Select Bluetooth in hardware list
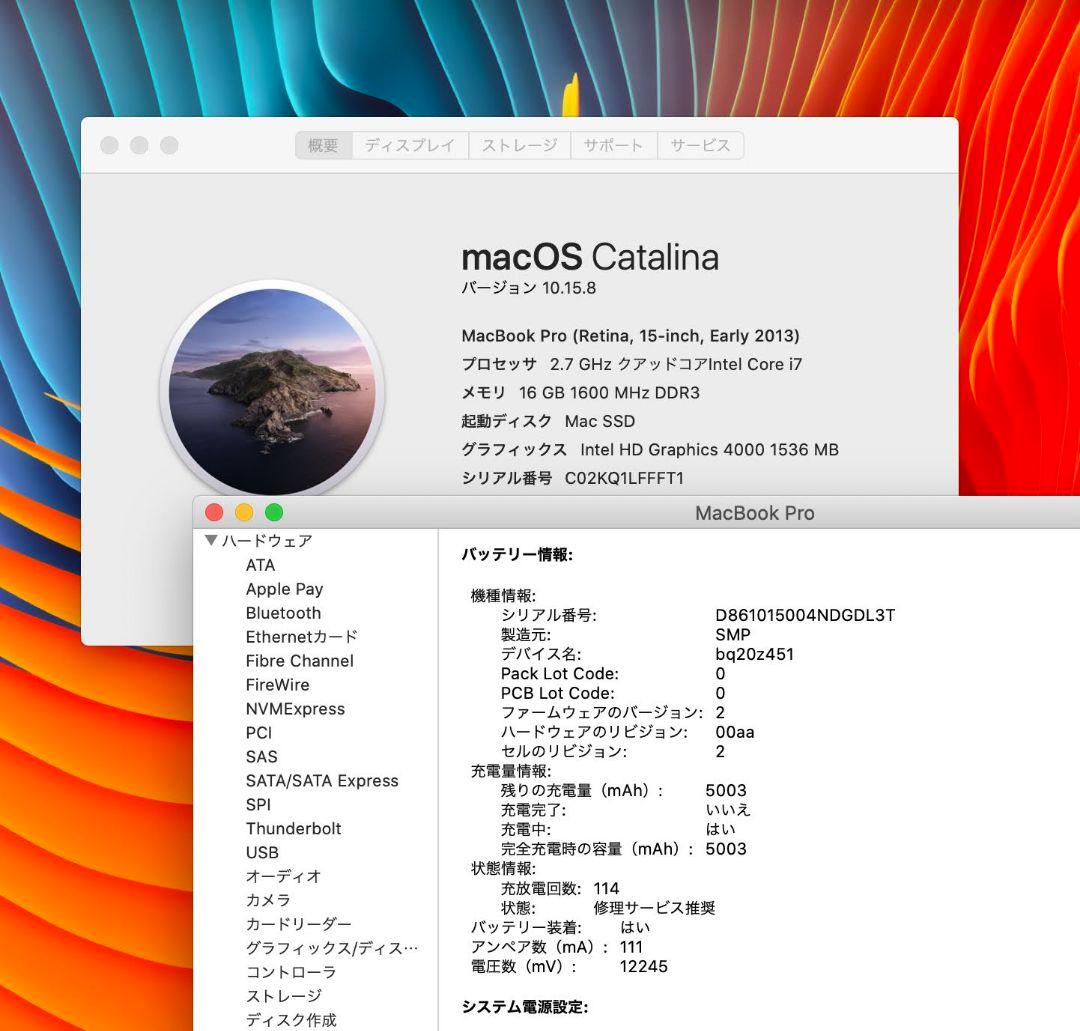Image resolution: width=1080 pixels, height=1031 pixels. 283,613
